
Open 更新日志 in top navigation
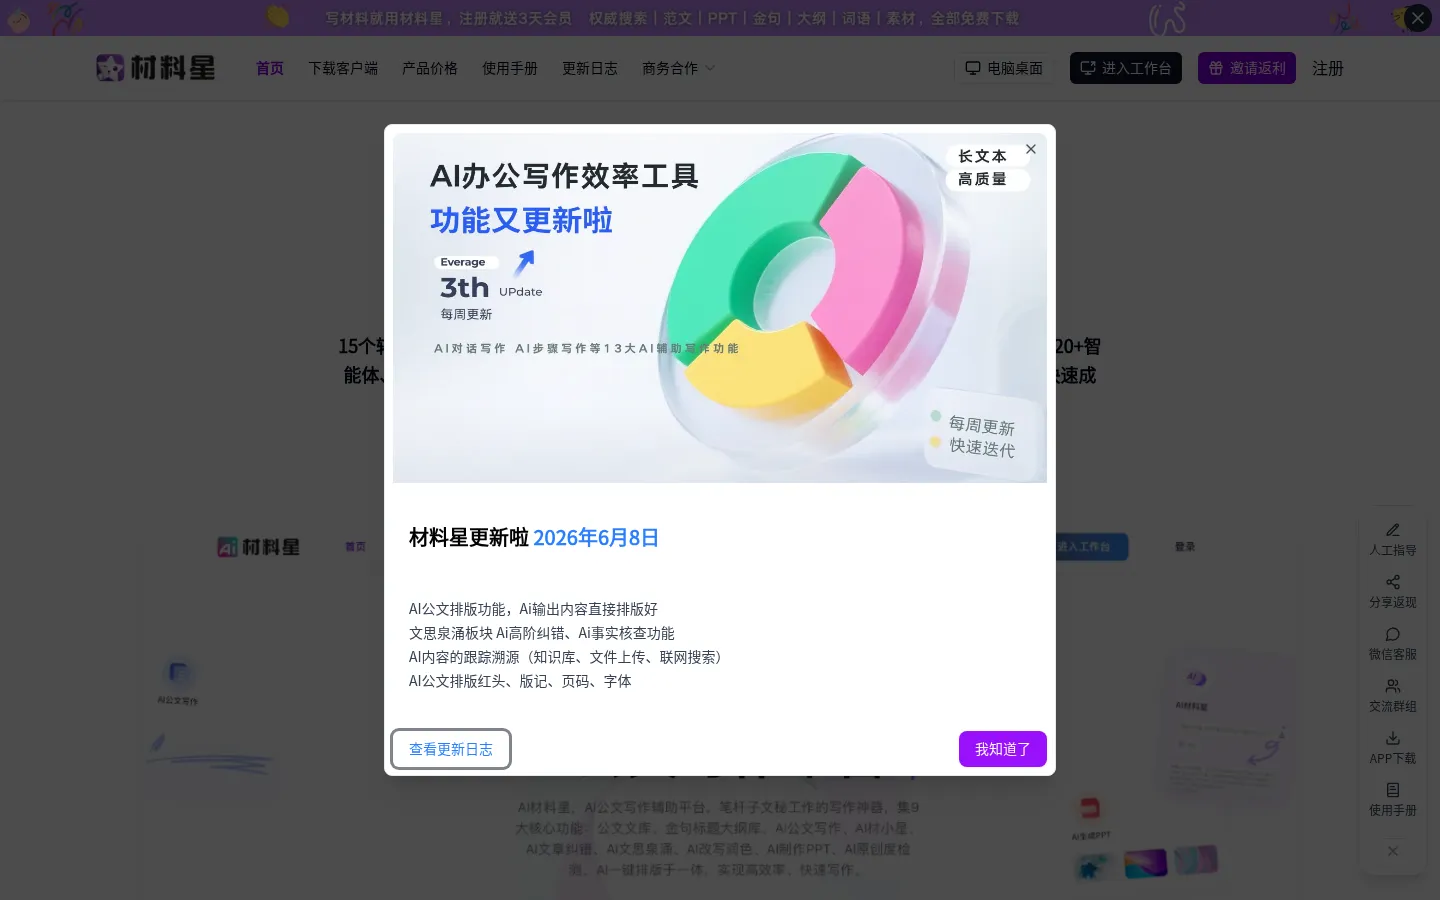coord(590,68)
